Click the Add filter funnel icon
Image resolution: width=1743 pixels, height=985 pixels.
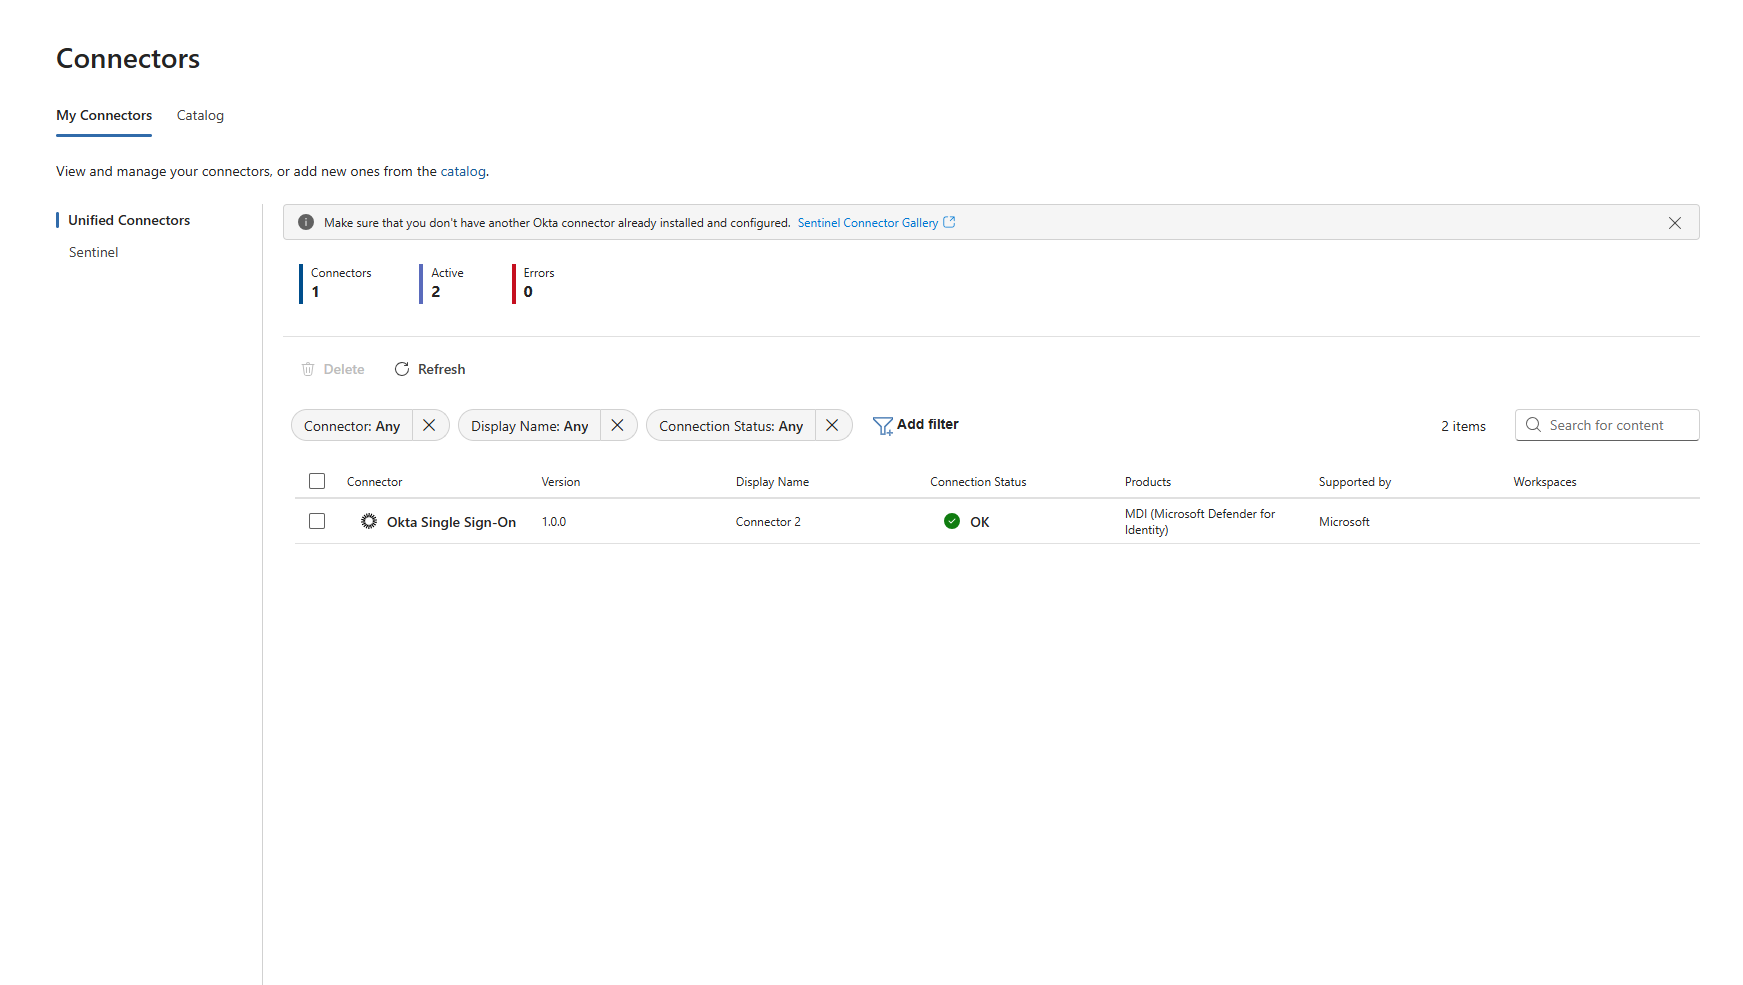click(x=882, y=426)
